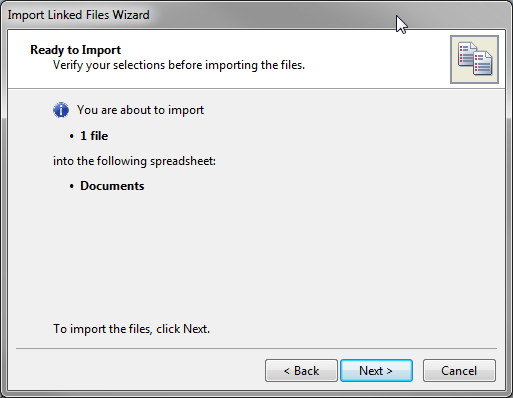Click the into the following spreadsheet label
The height and width of the screenshot is (398, 513).
point(134,161)
